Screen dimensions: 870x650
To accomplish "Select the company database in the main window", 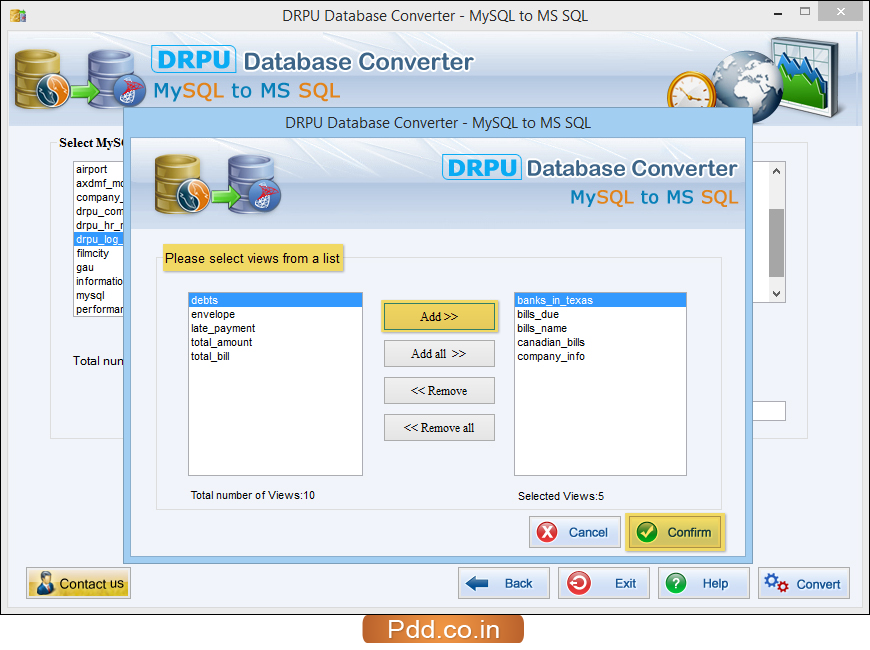I will [x=98, y=197].
